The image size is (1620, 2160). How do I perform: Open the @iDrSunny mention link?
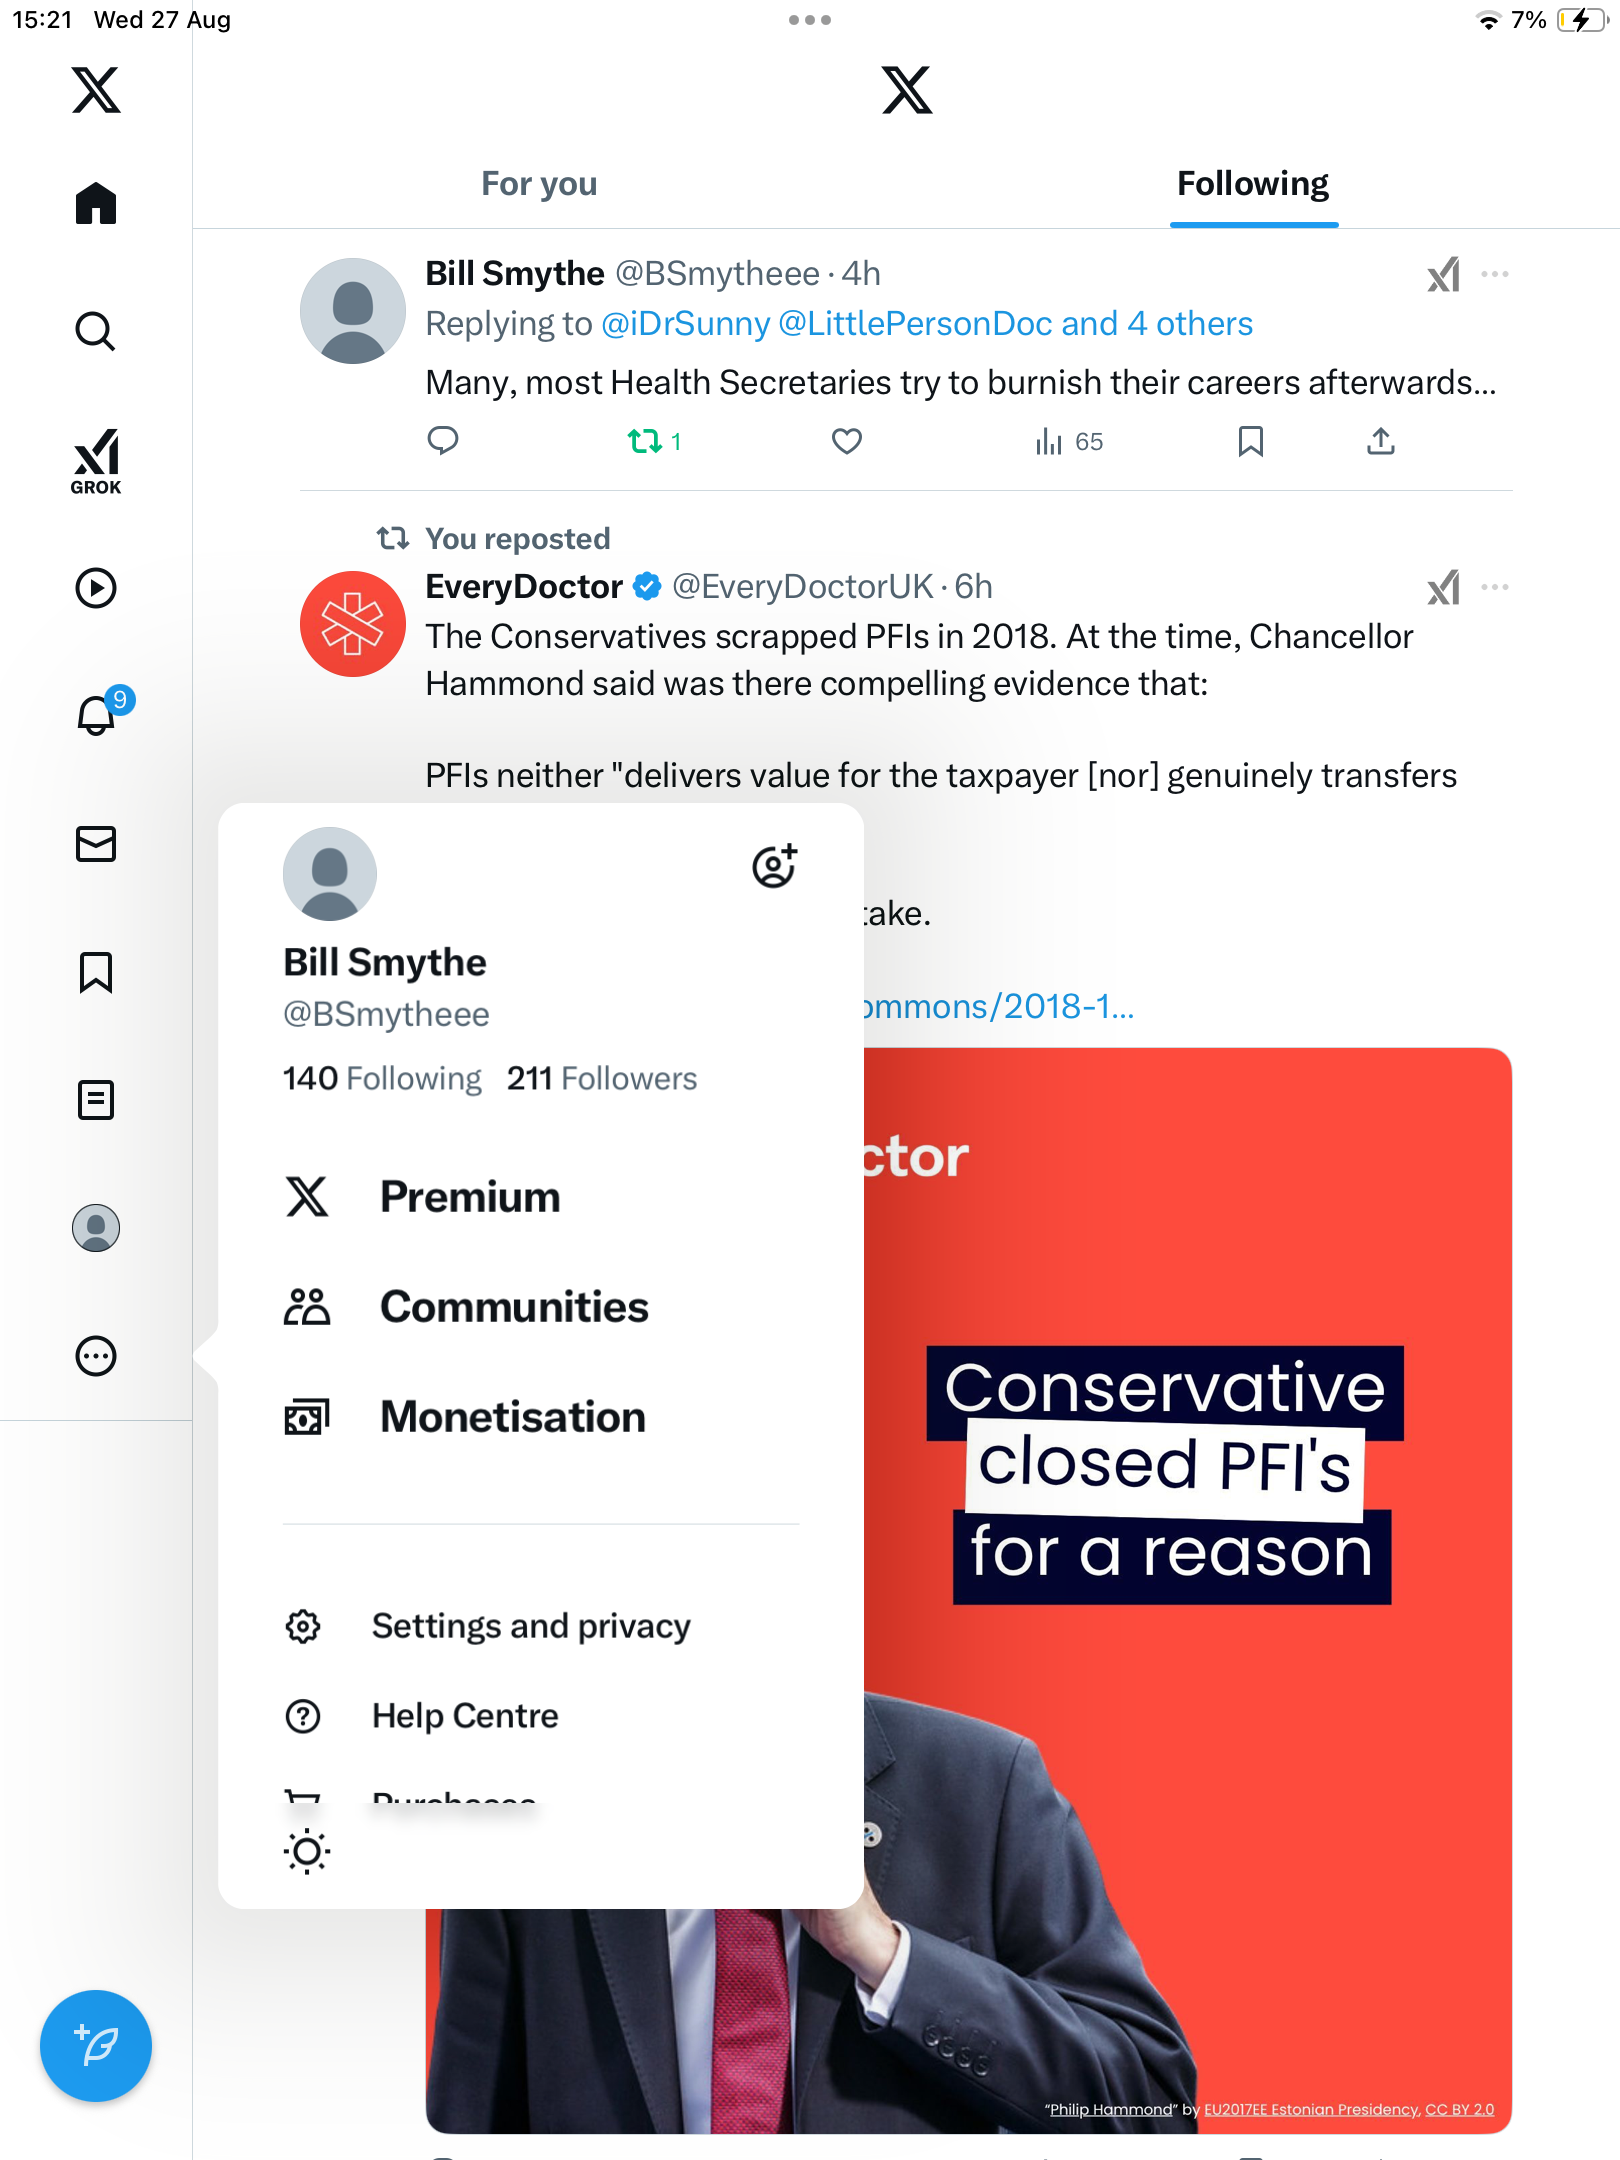686,324
